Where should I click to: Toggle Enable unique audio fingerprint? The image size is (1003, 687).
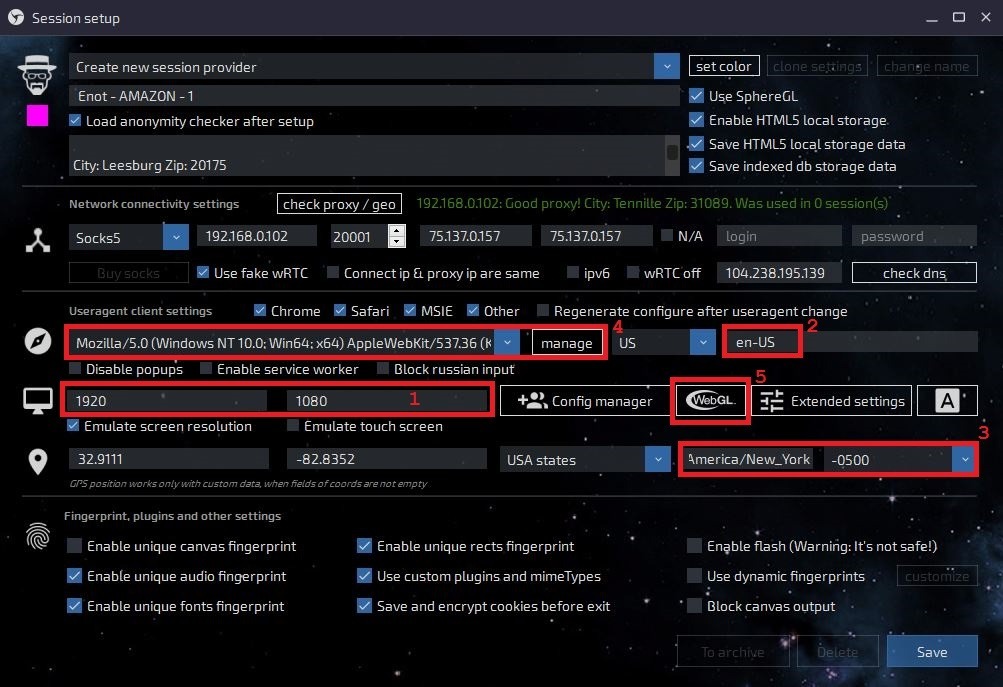(x=74, y=576)
